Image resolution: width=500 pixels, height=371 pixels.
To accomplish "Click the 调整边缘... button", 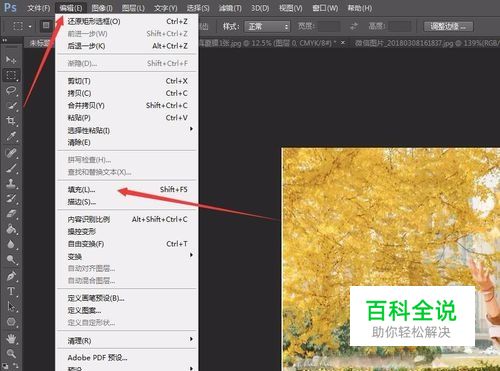I will pos(448,26).
